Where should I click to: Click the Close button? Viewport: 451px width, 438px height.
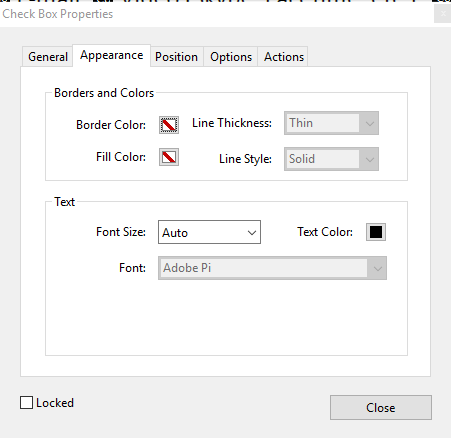tap(381, 408)
